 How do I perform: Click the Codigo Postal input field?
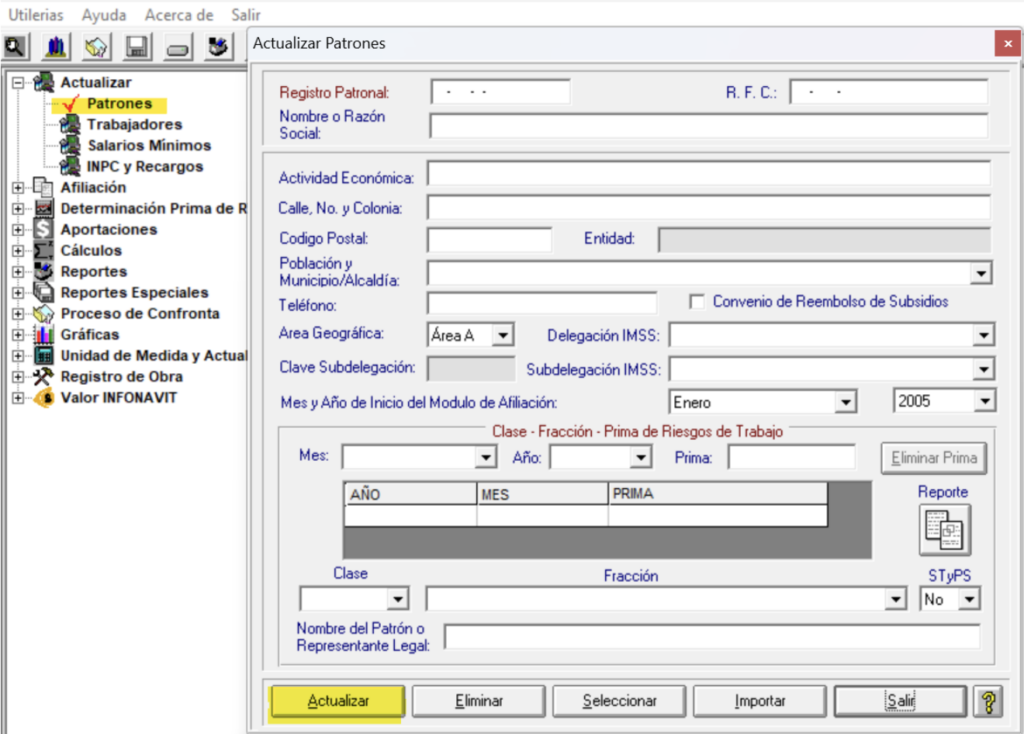click(x=490, y=240)
